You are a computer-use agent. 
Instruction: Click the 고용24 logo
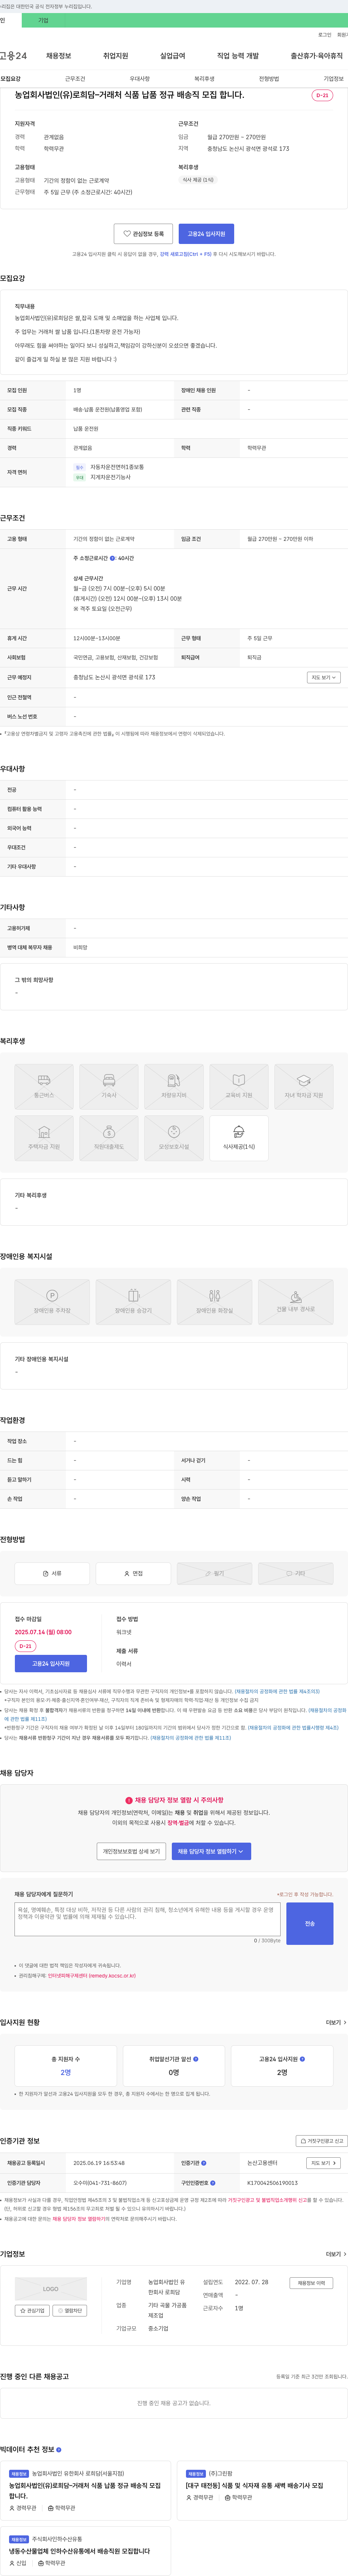13,56
